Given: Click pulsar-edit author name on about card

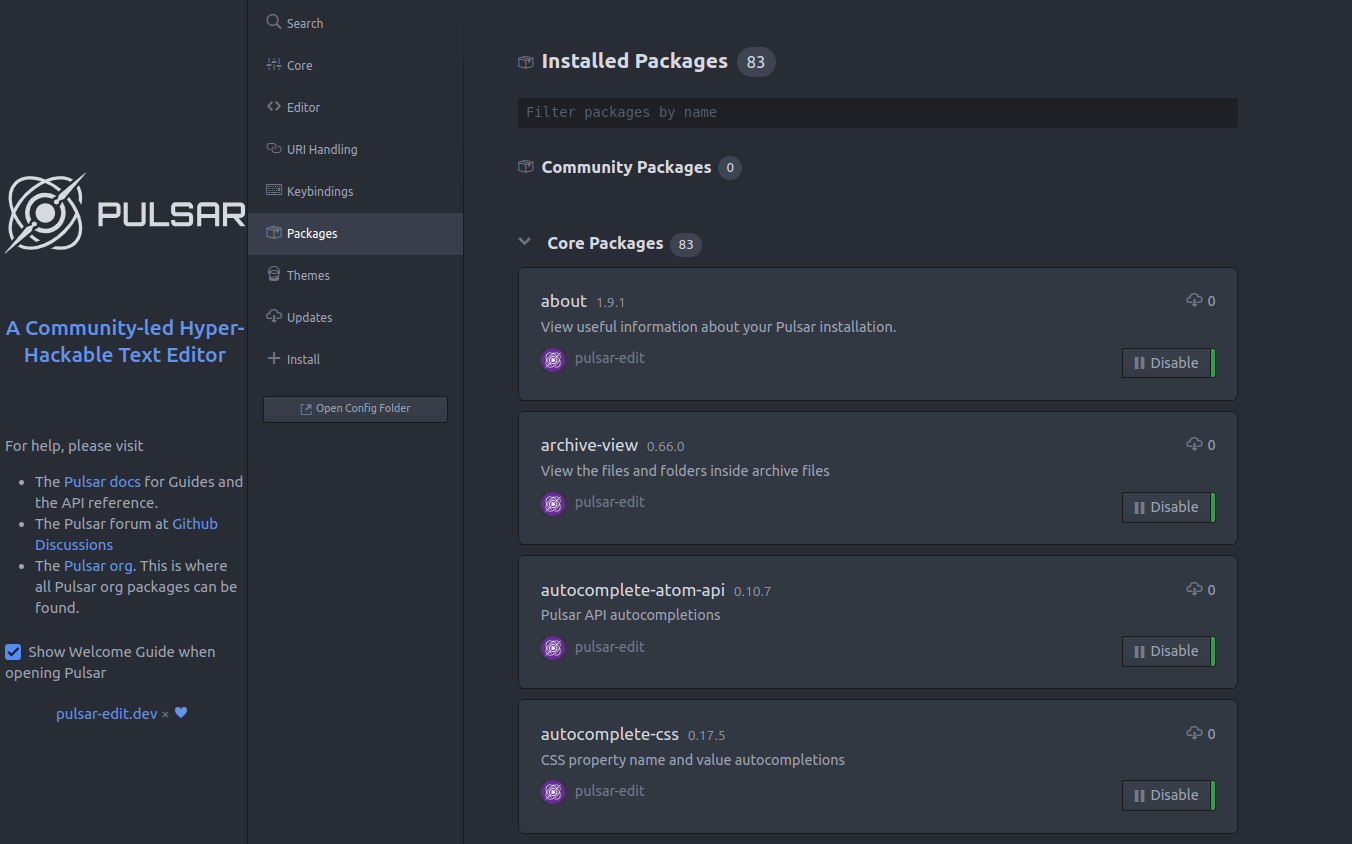Looking at the screenshot, I should pos(610,358).
